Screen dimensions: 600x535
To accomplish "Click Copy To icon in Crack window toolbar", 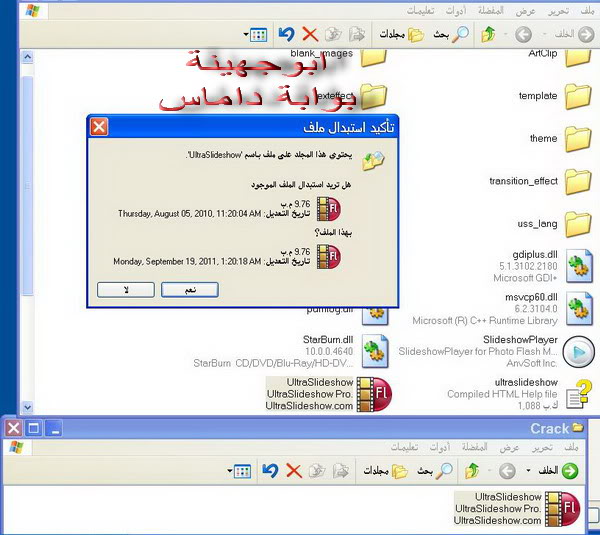I will click(x=317, y=471).
